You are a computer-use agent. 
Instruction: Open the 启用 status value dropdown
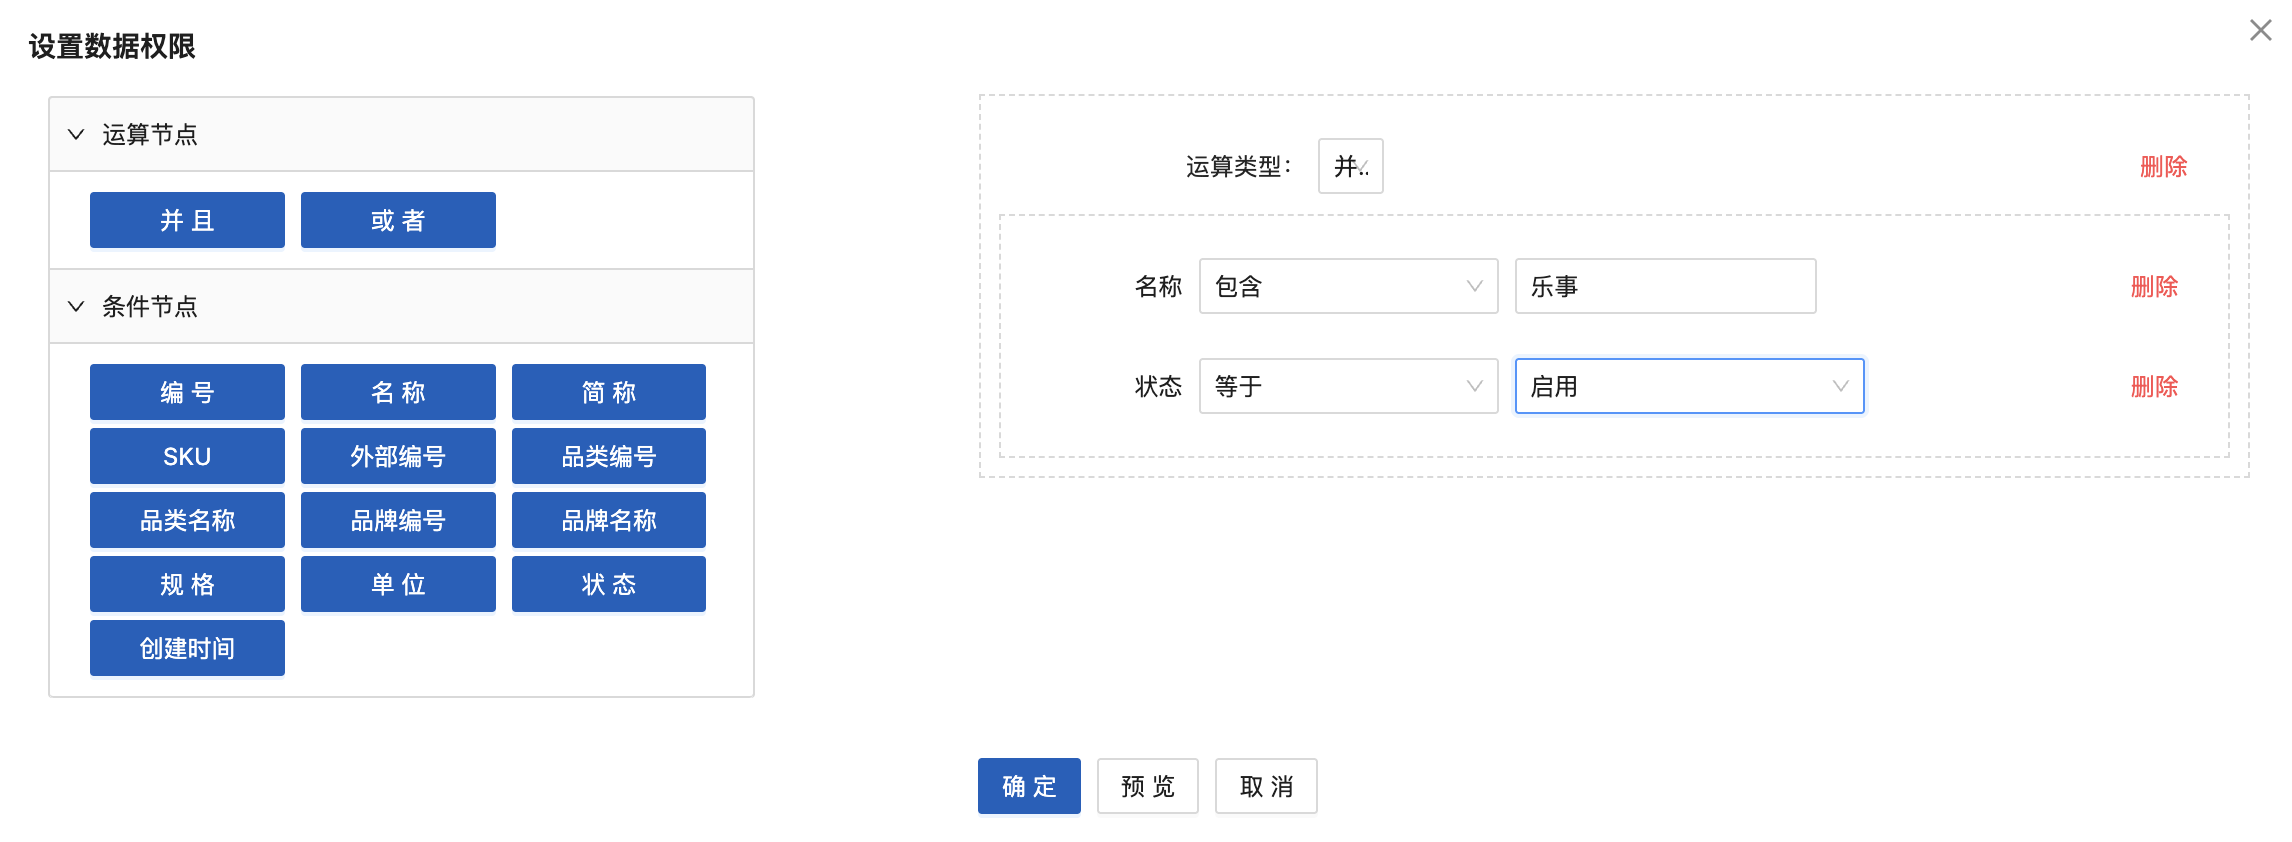(x=1688, y=386)
